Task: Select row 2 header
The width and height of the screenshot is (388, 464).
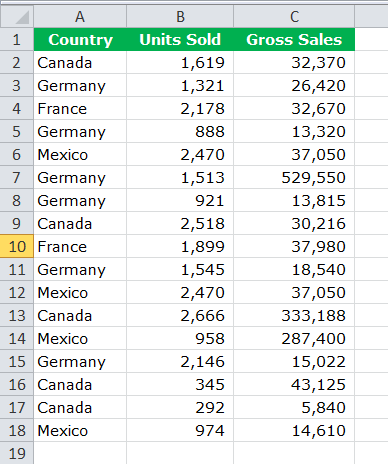Action: [17, 62]
